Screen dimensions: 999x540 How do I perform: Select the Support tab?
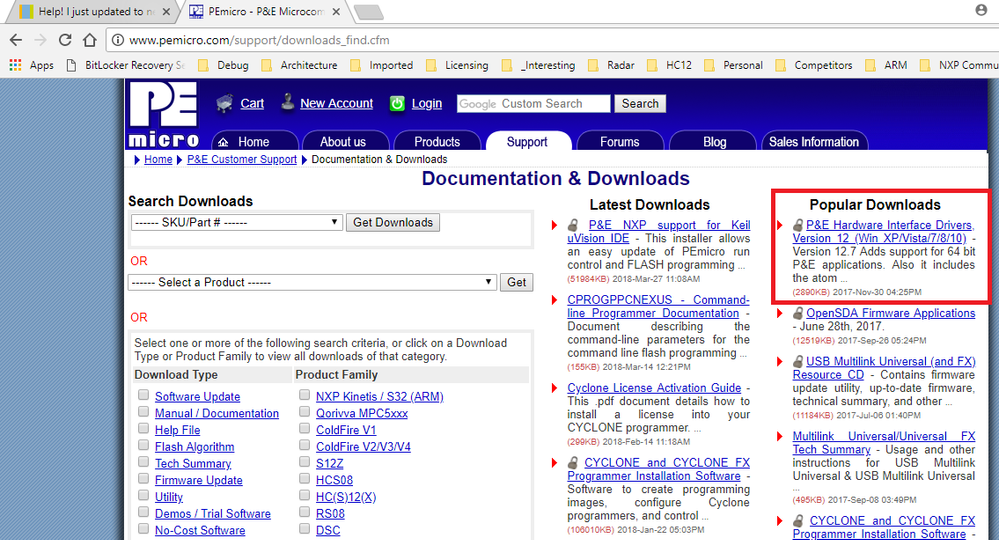coord(528,141)
